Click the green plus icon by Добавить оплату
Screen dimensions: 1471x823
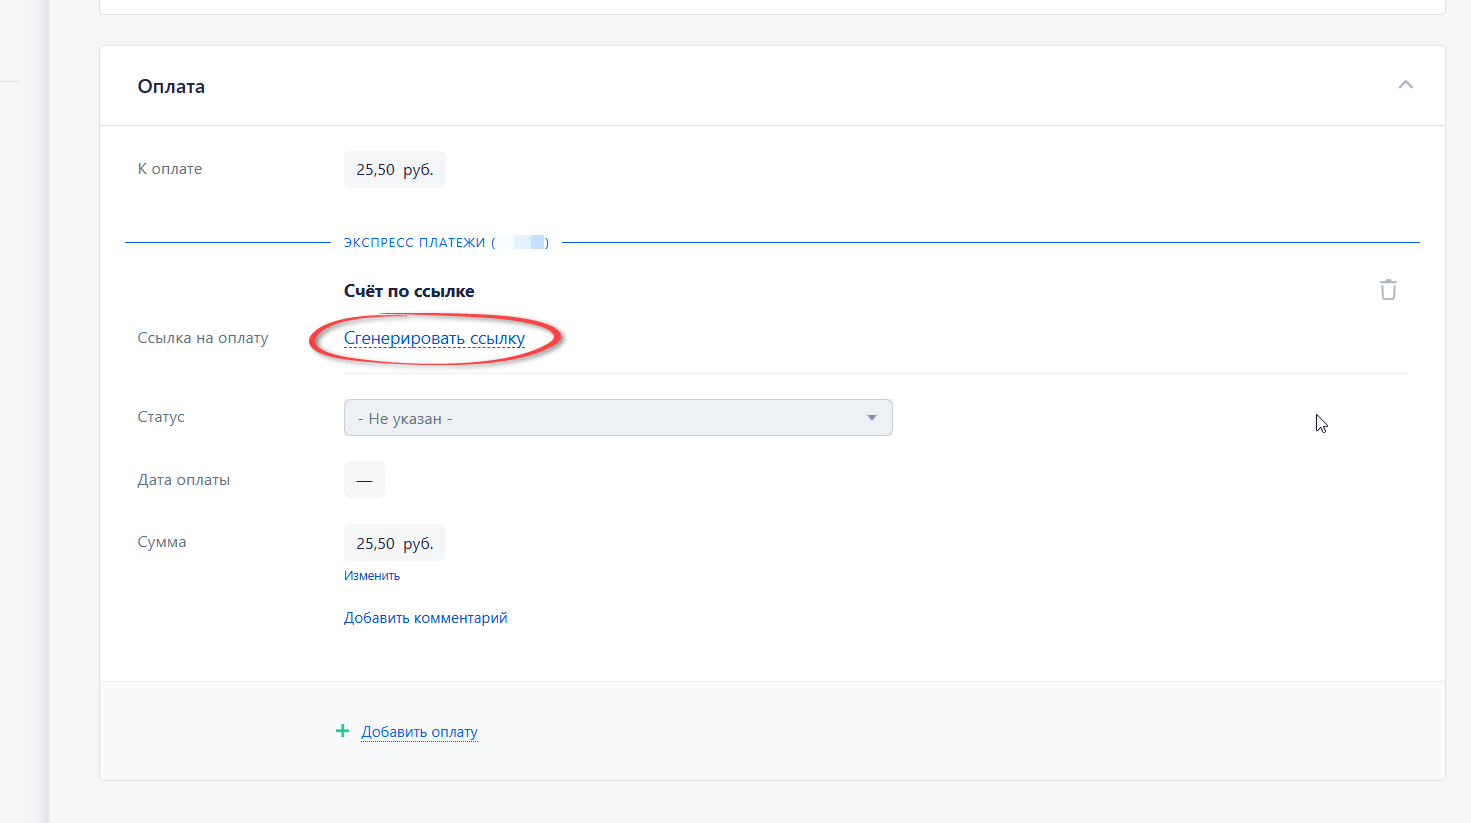[342, 731]
